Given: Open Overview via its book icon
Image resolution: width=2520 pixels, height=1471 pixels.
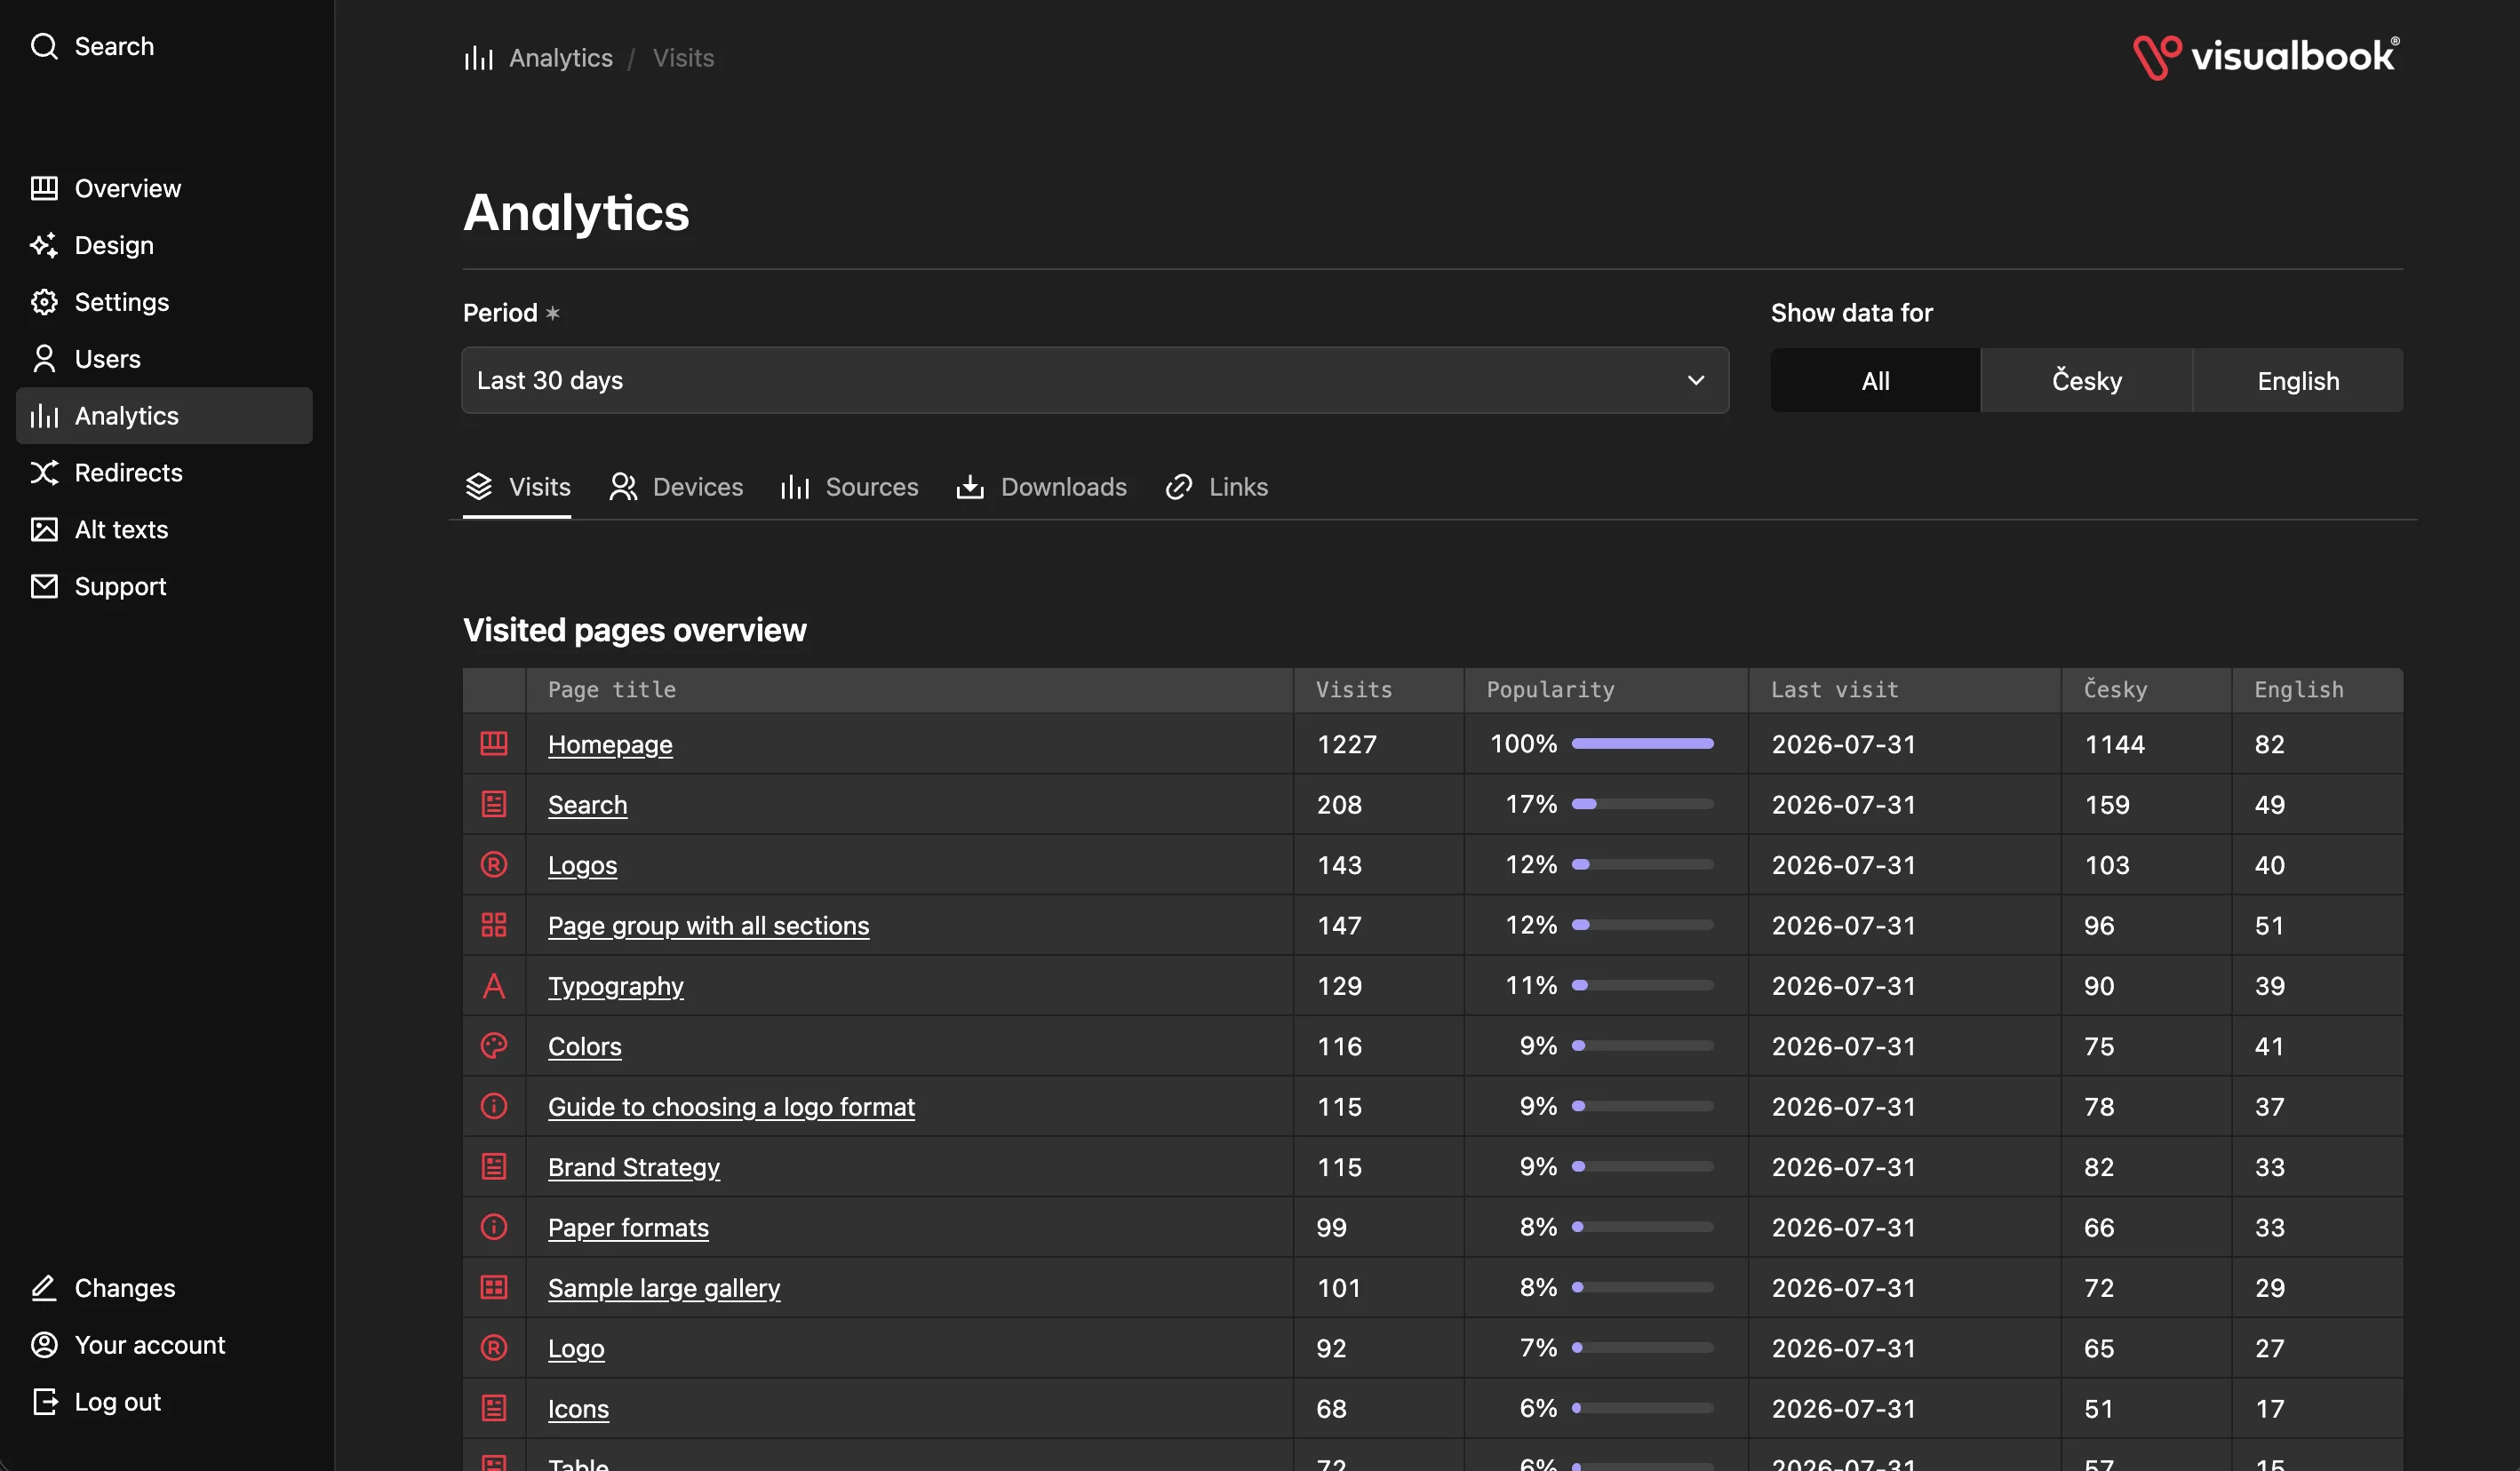Looking at the screenshot, I should click(44, 188).
